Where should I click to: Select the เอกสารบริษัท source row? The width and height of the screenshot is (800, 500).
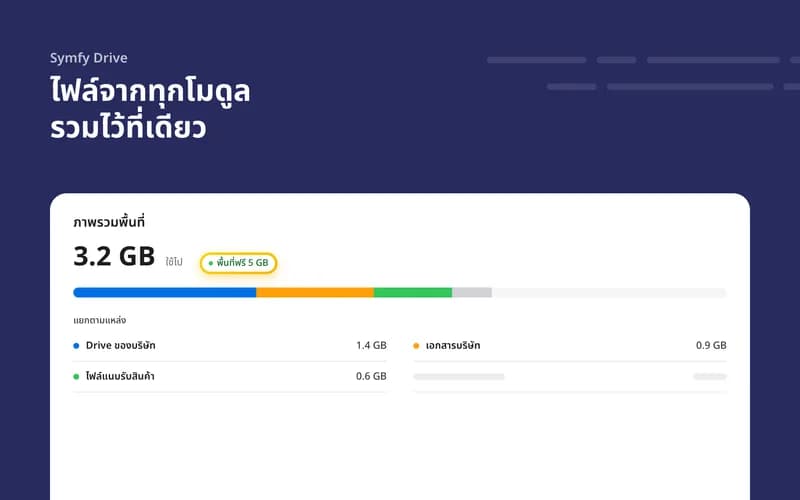569,346
